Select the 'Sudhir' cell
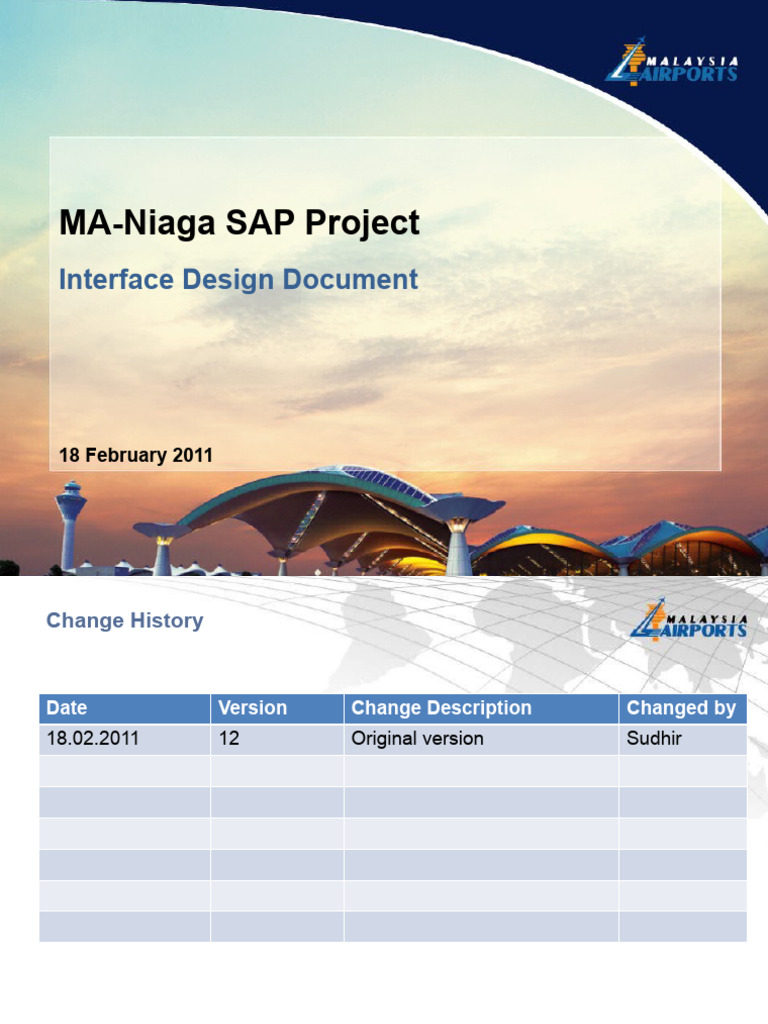 pyautogui.click(x=683, y=739)
